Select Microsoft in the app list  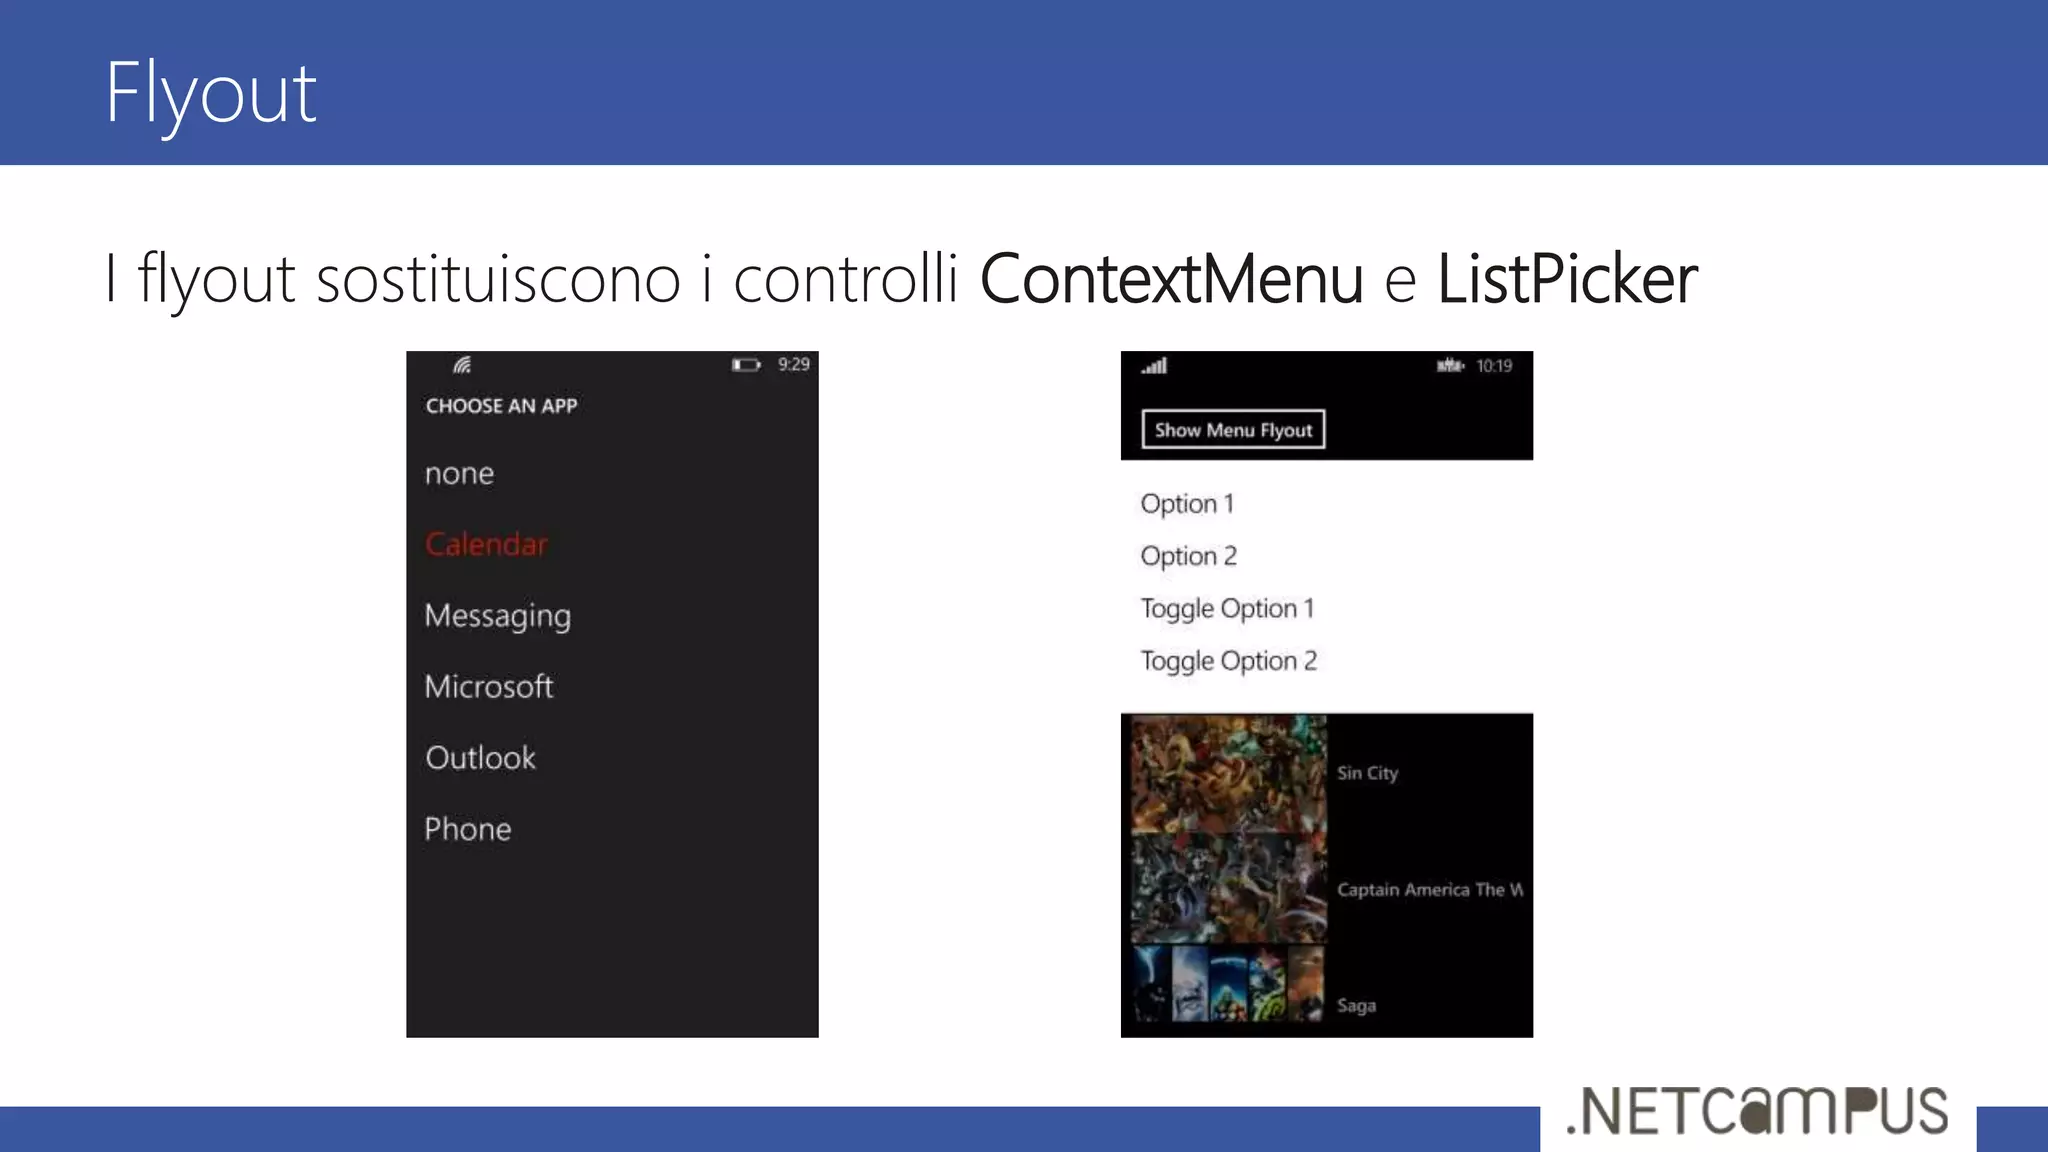tap(488, 686)
